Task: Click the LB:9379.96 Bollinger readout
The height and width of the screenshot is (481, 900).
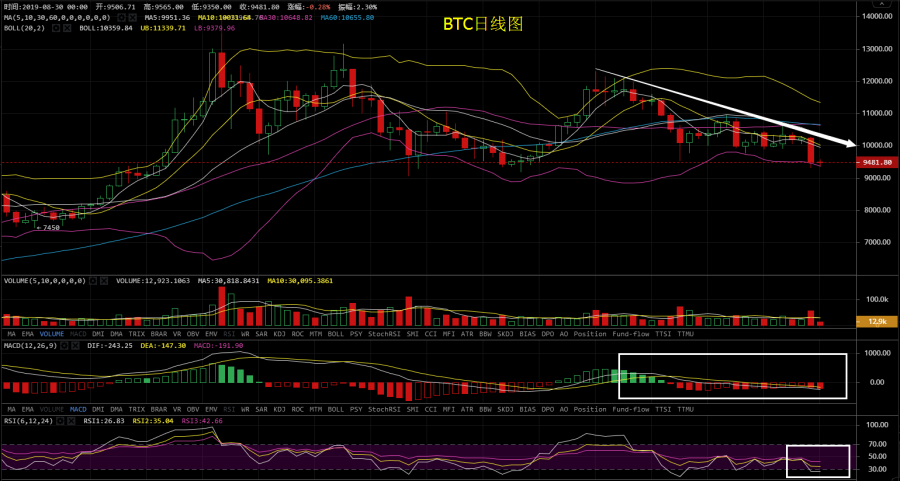Action: [x=215, y=28]
